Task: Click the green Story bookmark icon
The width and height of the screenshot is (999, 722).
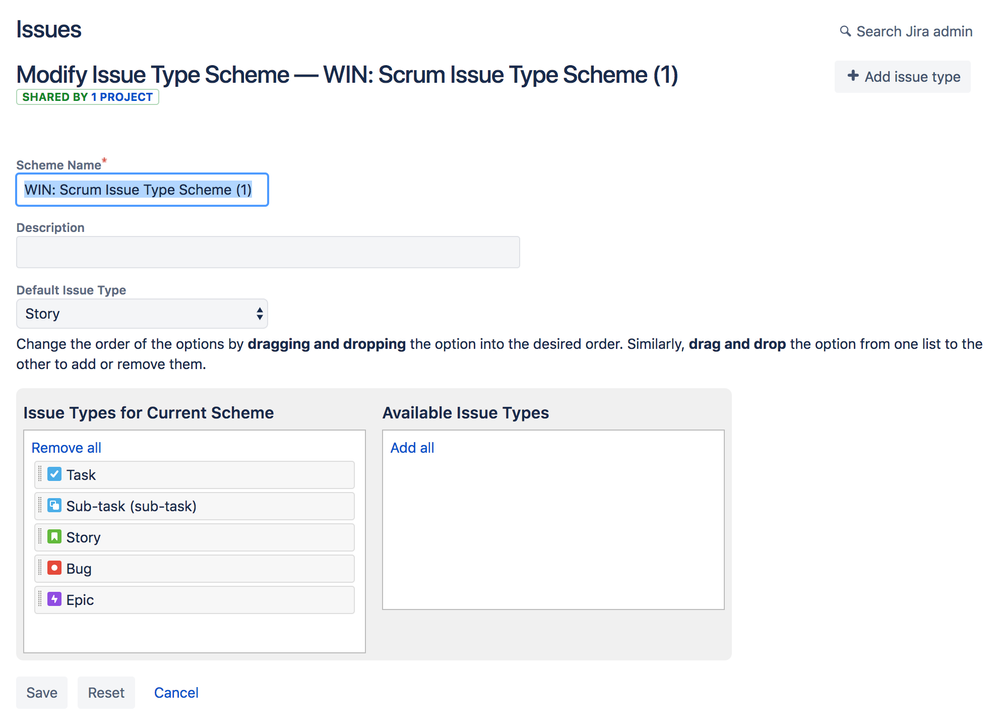Action: click(x=55, y=537)
